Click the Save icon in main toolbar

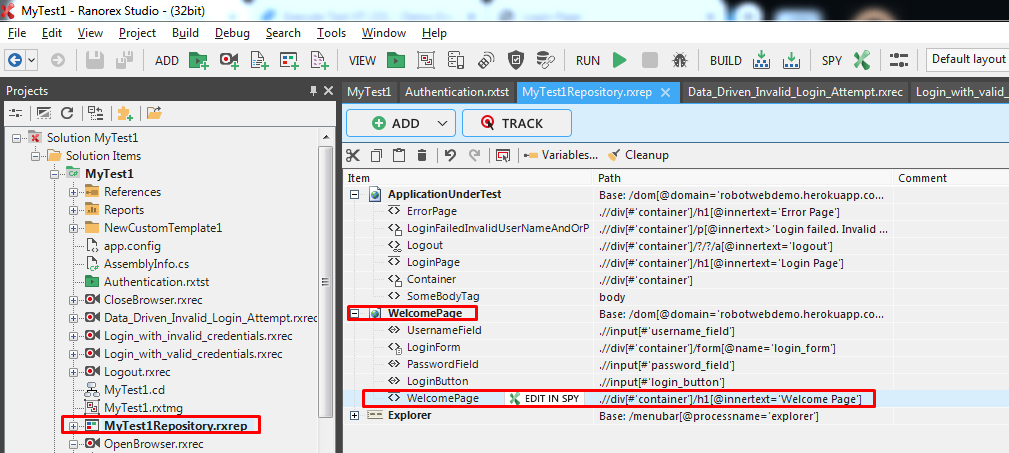point(95,60)
